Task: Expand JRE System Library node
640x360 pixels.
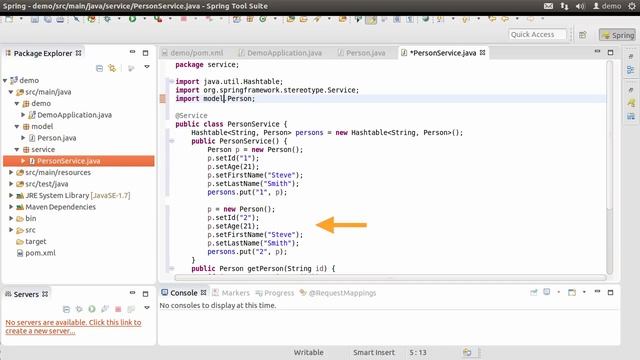Action: tap(11, 195)
